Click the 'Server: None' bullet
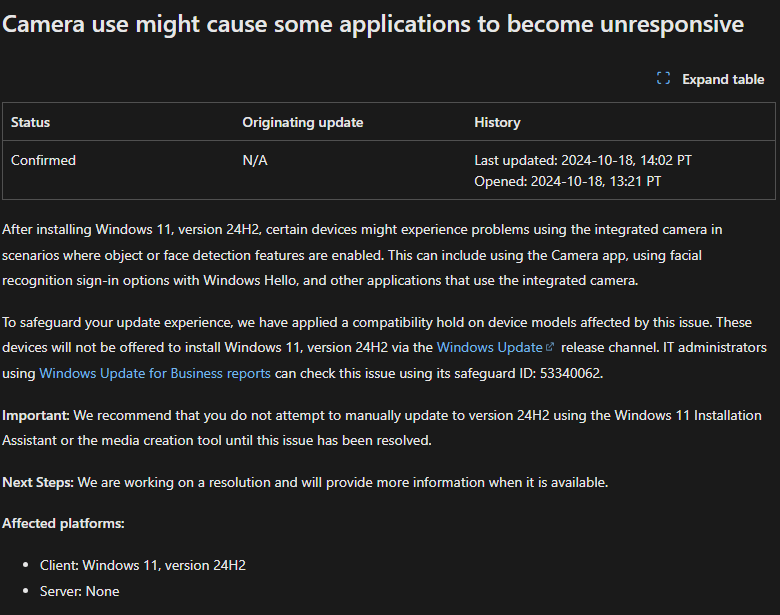This screenshot has width=780, height=615. [x=80, y=591]
